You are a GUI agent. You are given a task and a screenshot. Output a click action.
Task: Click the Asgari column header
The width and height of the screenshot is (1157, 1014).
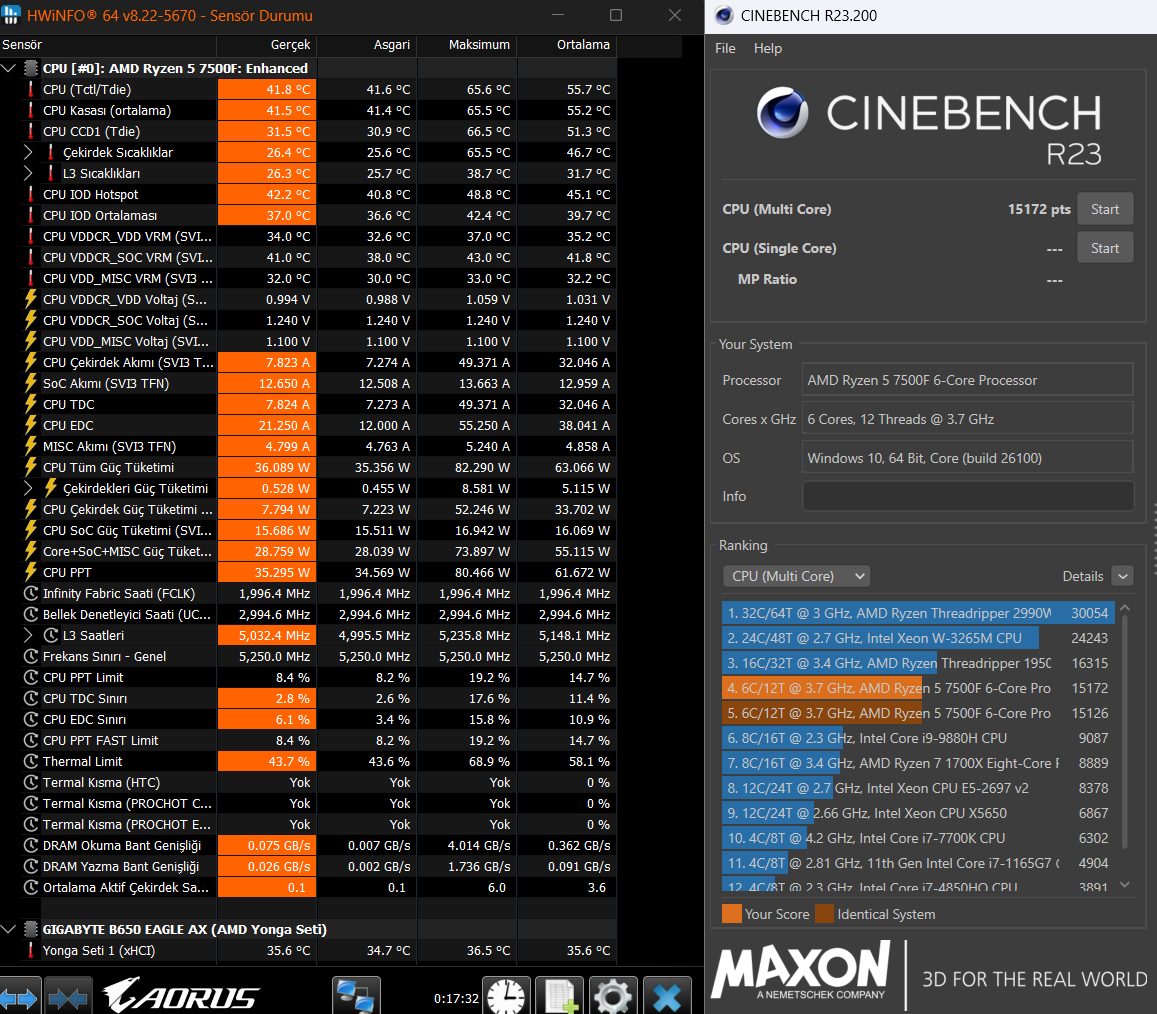367,45
